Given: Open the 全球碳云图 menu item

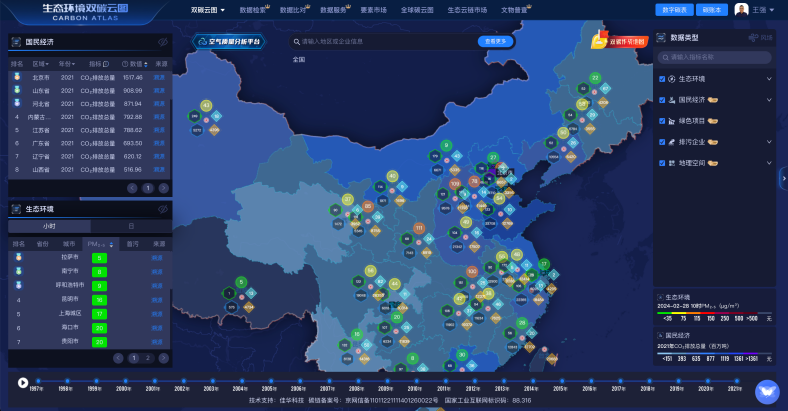Looking at the screenshot, I should [x=417, y=10].
